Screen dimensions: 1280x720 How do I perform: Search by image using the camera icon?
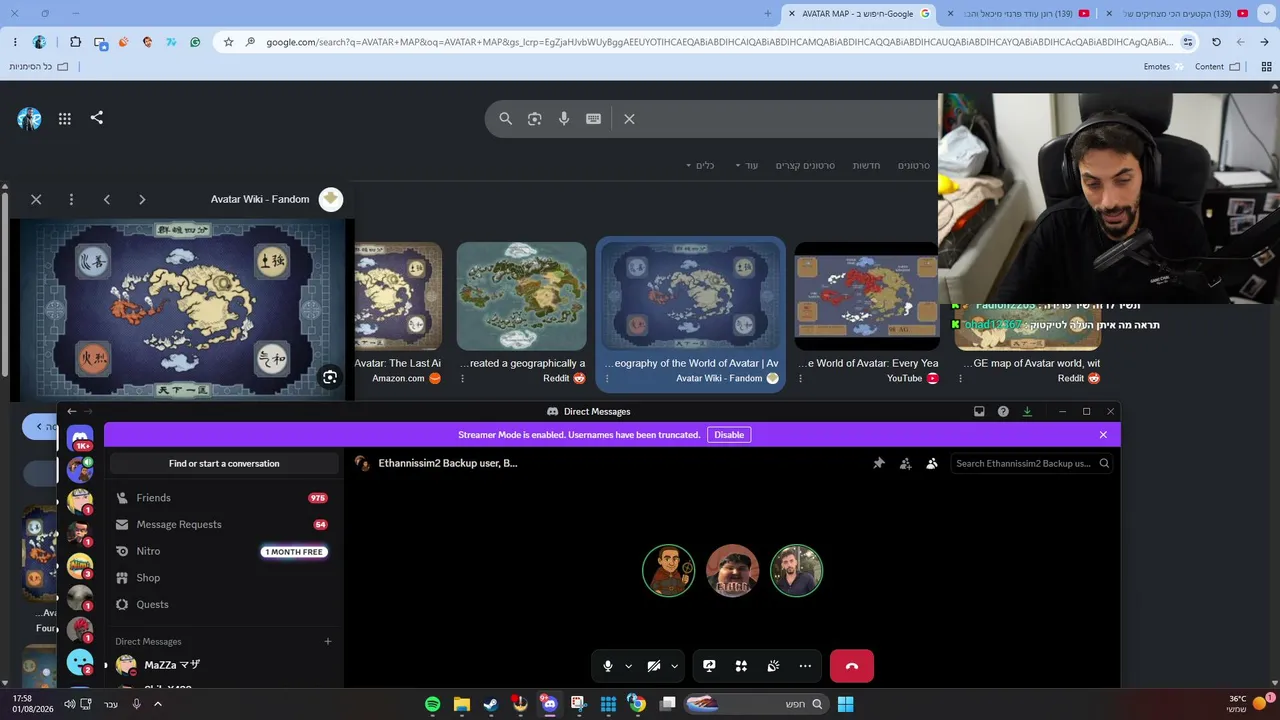(535, 119)
